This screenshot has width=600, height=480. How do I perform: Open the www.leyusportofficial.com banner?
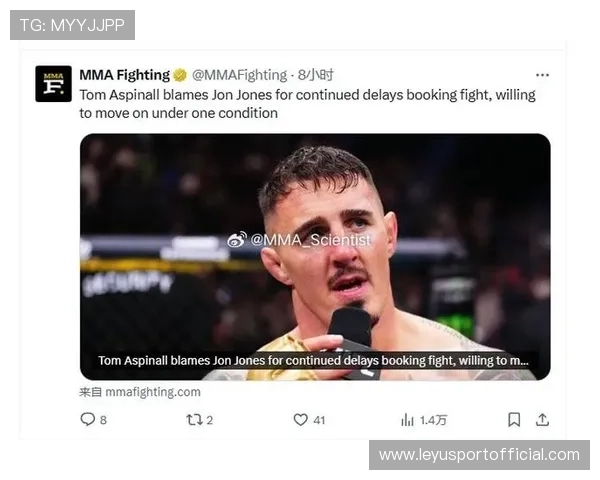pyautogui.click(x=479, y=455)
